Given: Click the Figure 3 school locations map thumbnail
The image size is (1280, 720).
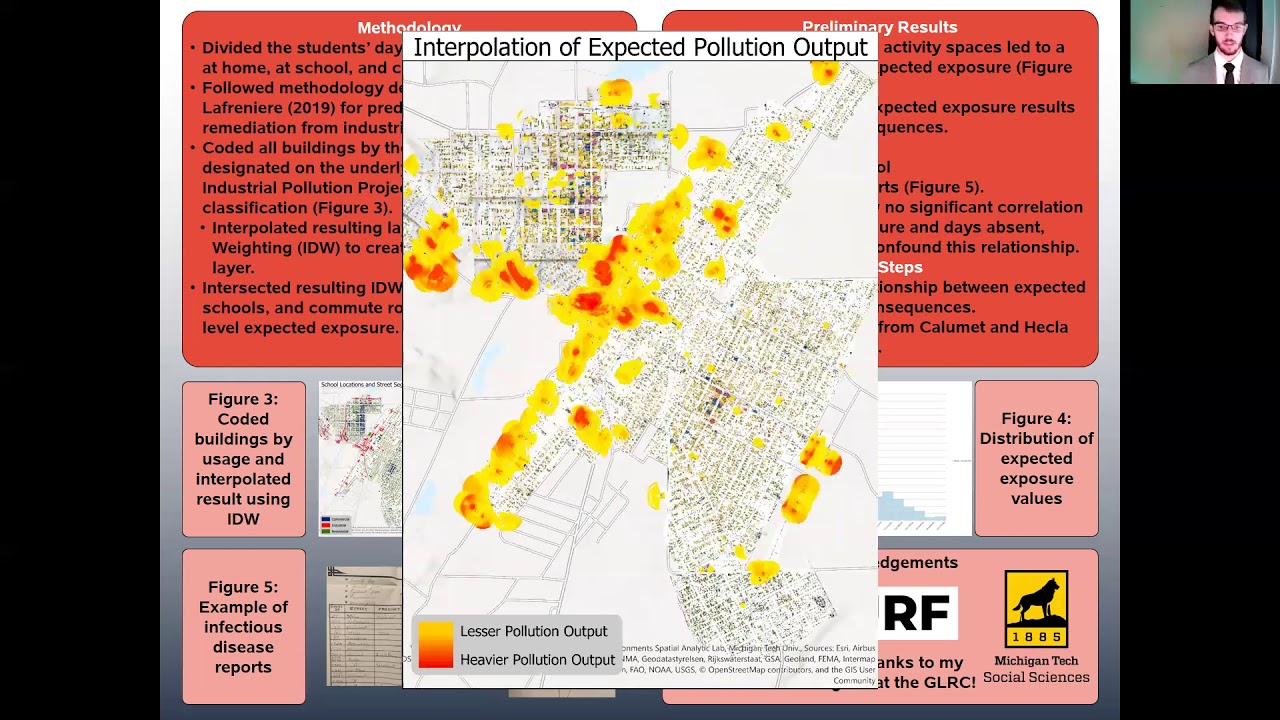Looking at the screenshot, I should coord(360,458).
